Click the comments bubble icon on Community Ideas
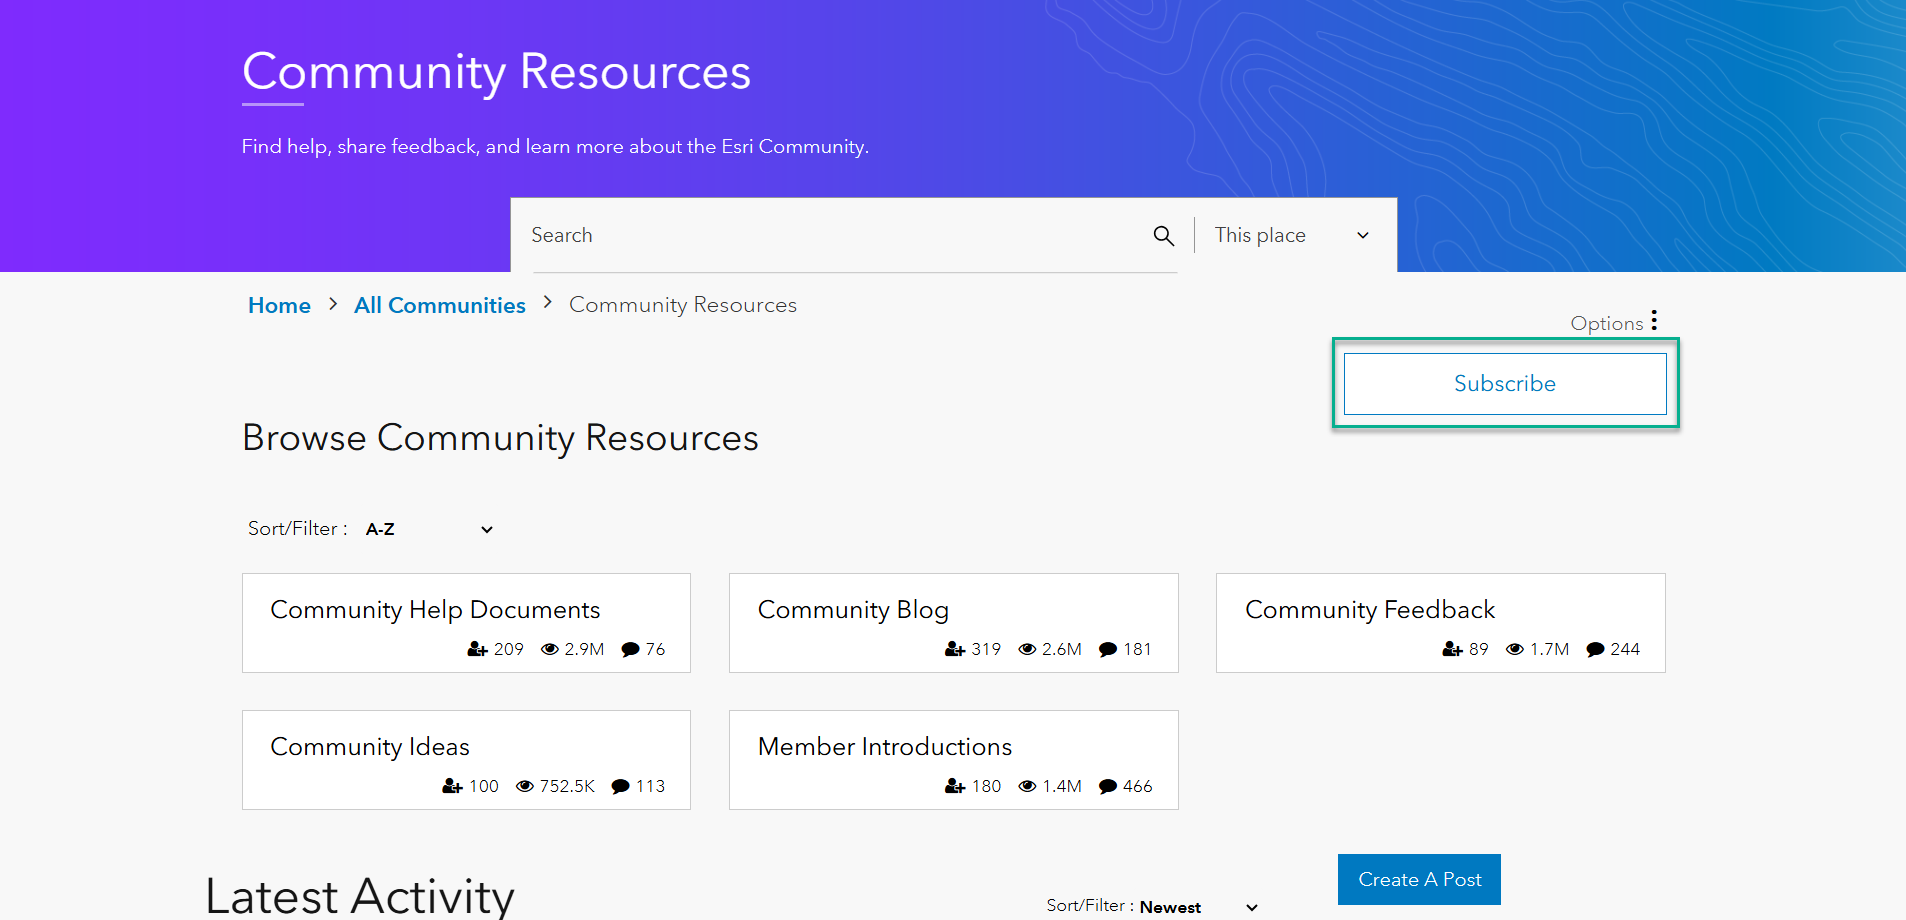 (618, 786)
